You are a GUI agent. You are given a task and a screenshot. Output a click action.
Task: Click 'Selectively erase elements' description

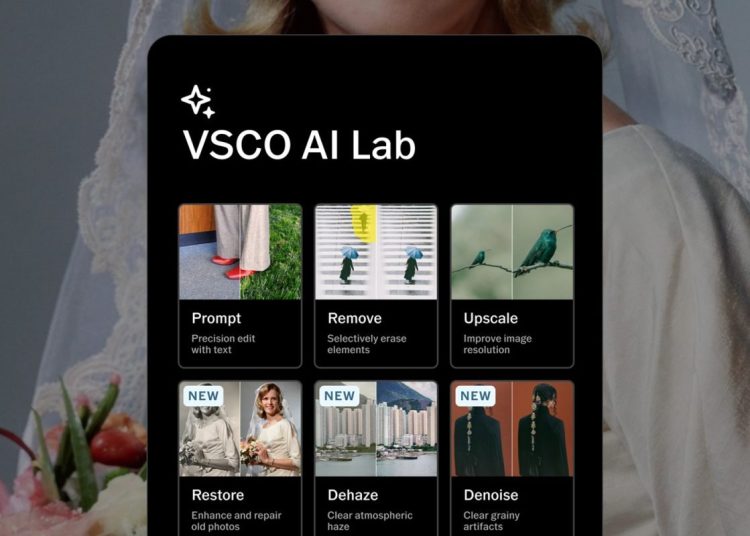(367, 344)
